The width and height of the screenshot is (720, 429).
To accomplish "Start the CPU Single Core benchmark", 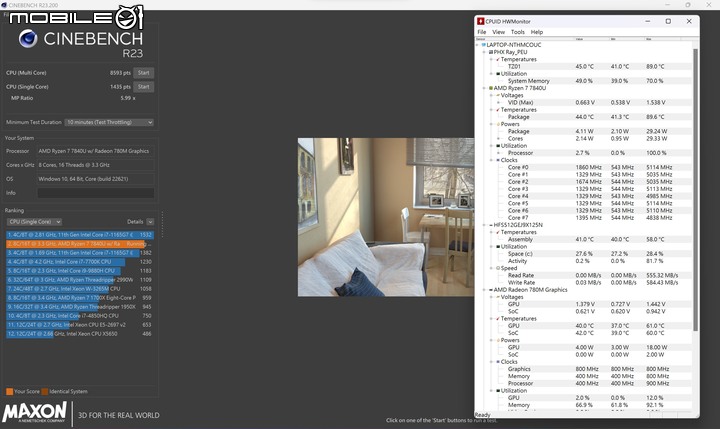I will pos(144,86).
